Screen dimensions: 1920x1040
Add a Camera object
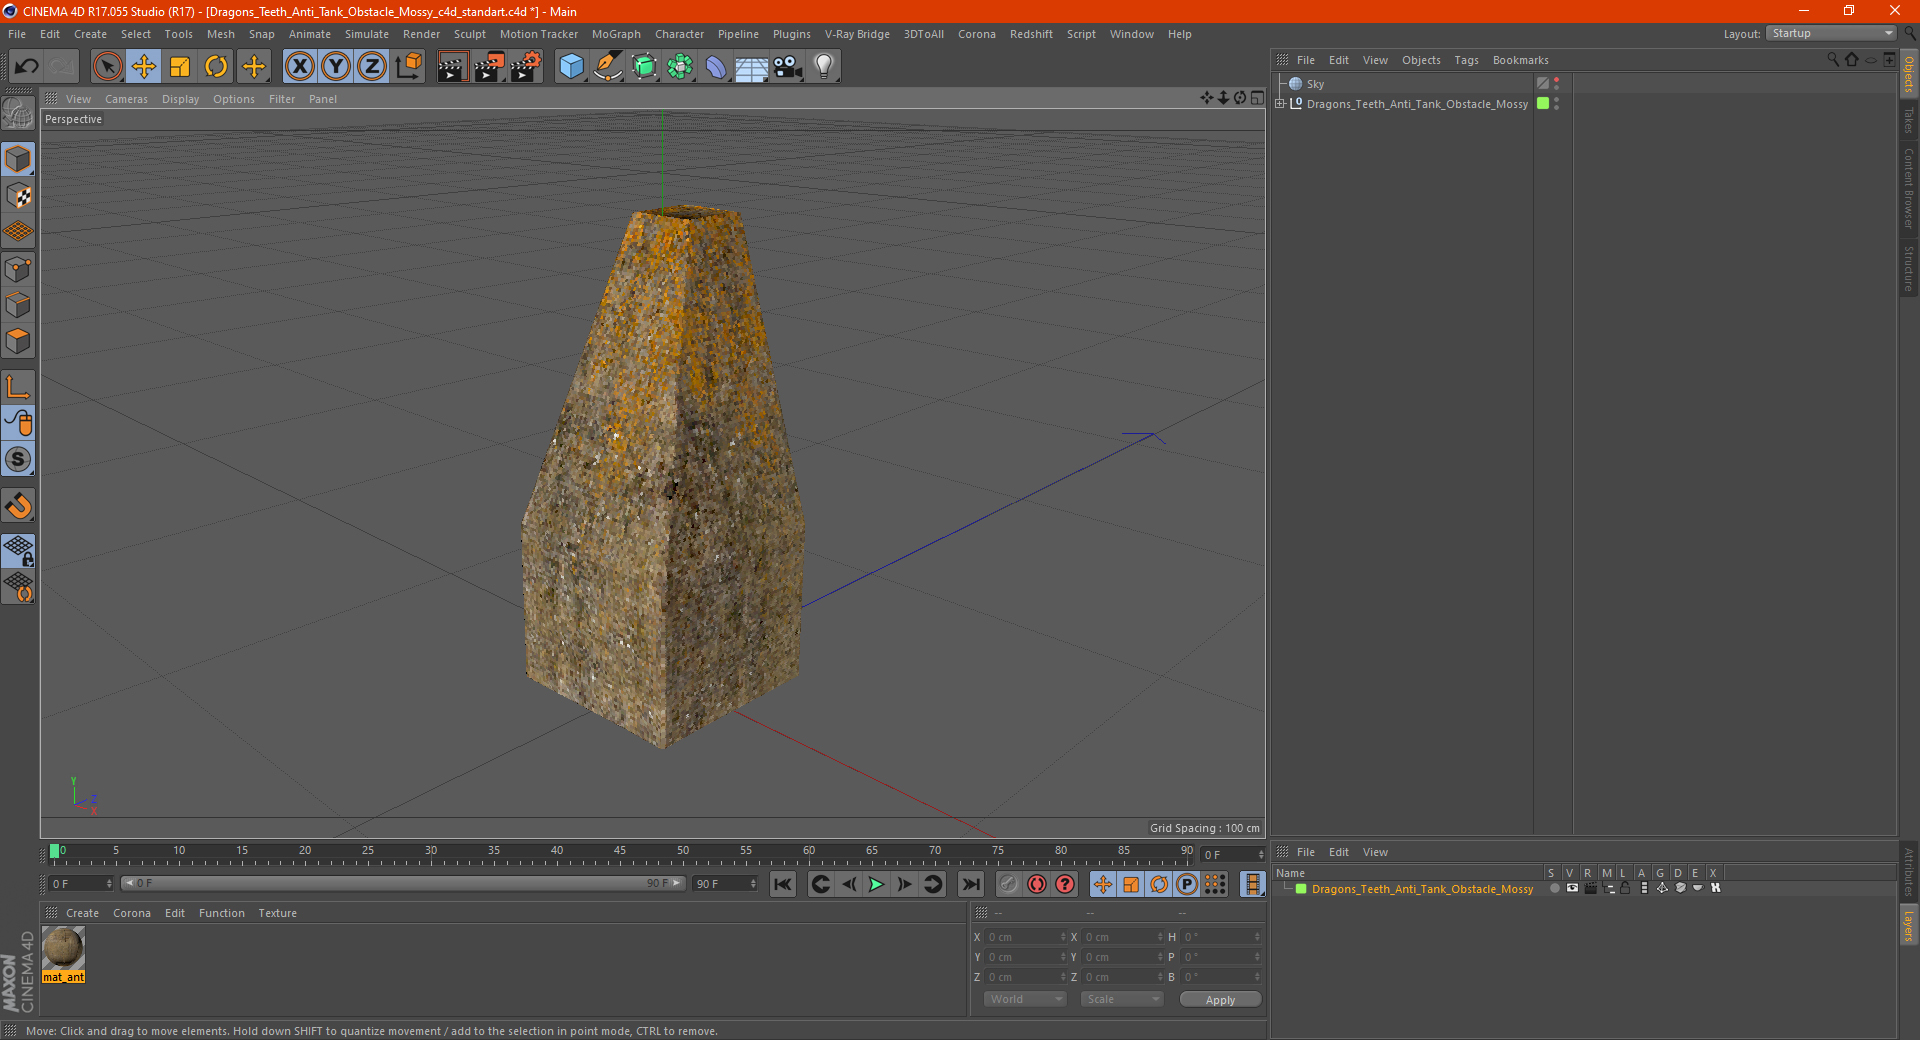[787, 67]
